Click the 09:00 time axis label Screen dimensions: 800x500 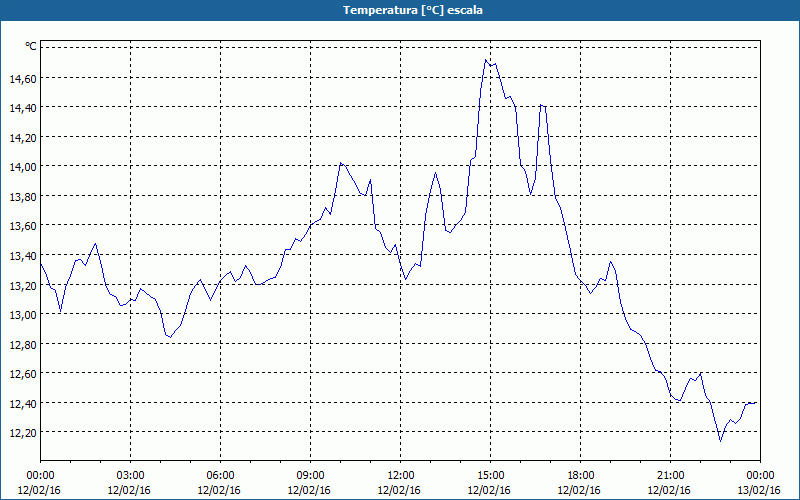pos(310,476)
